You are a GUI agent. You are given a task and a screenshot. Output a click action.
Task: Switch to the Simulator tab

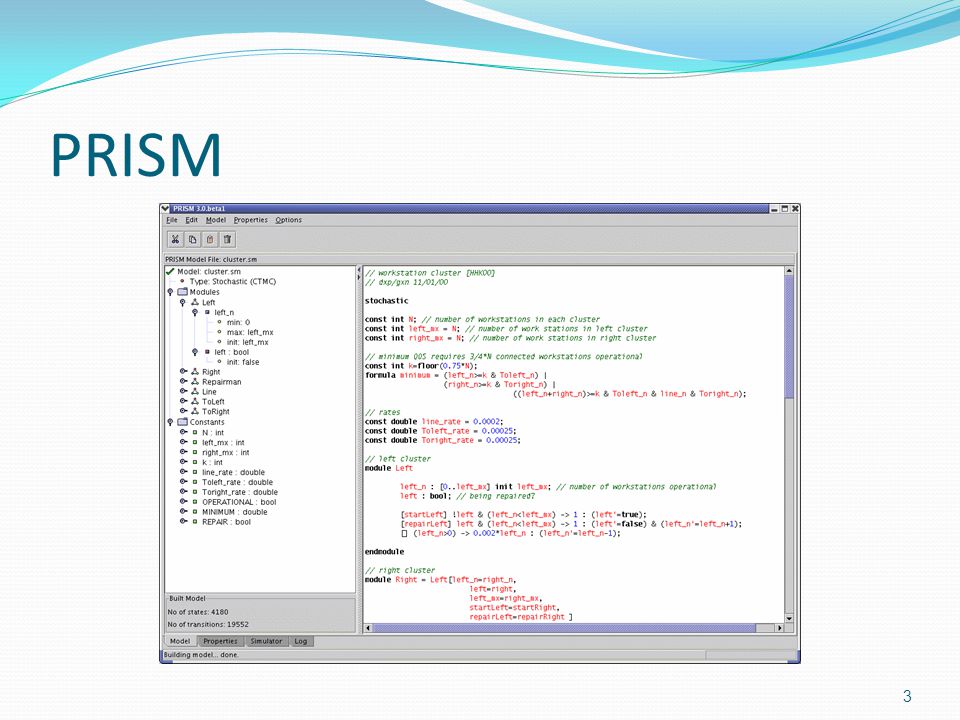pos(266,641)
